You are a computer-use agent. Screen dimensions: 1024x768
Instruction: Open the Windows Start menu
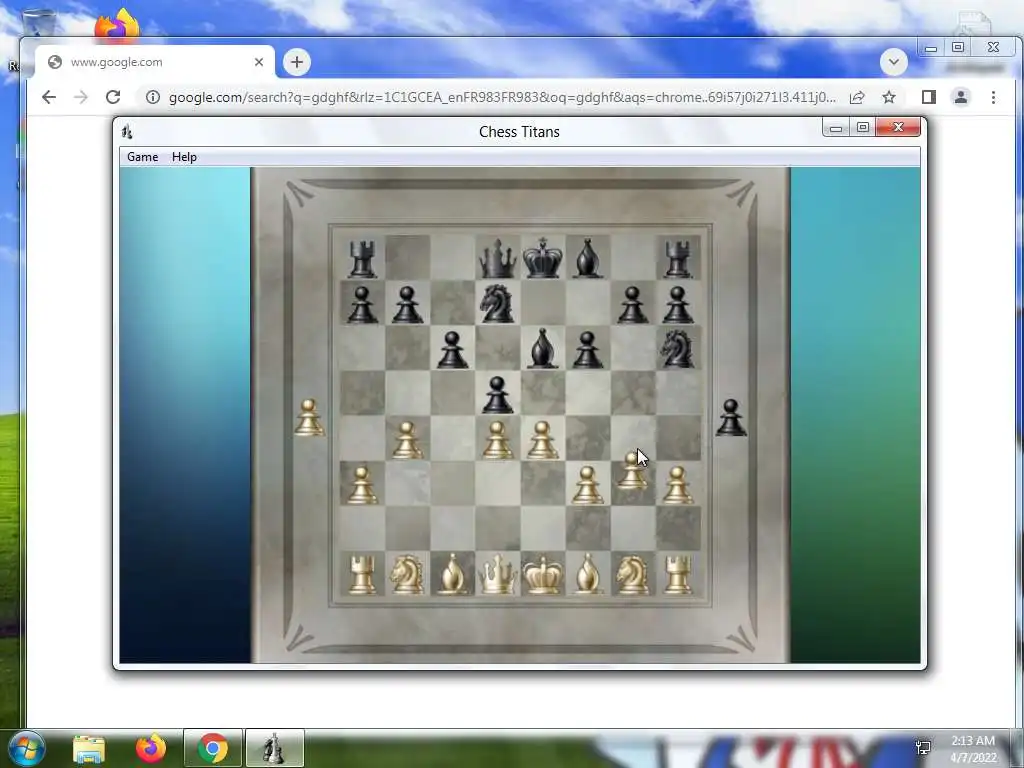[26, 748]
